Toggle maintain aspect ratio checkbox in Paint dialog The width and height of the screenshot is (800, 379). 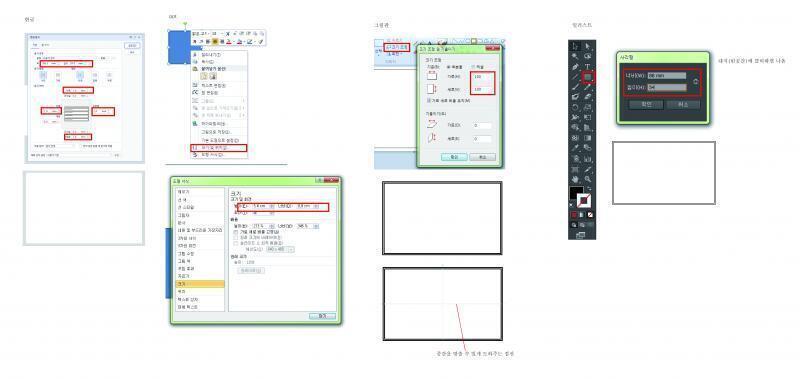coord(429,101)
